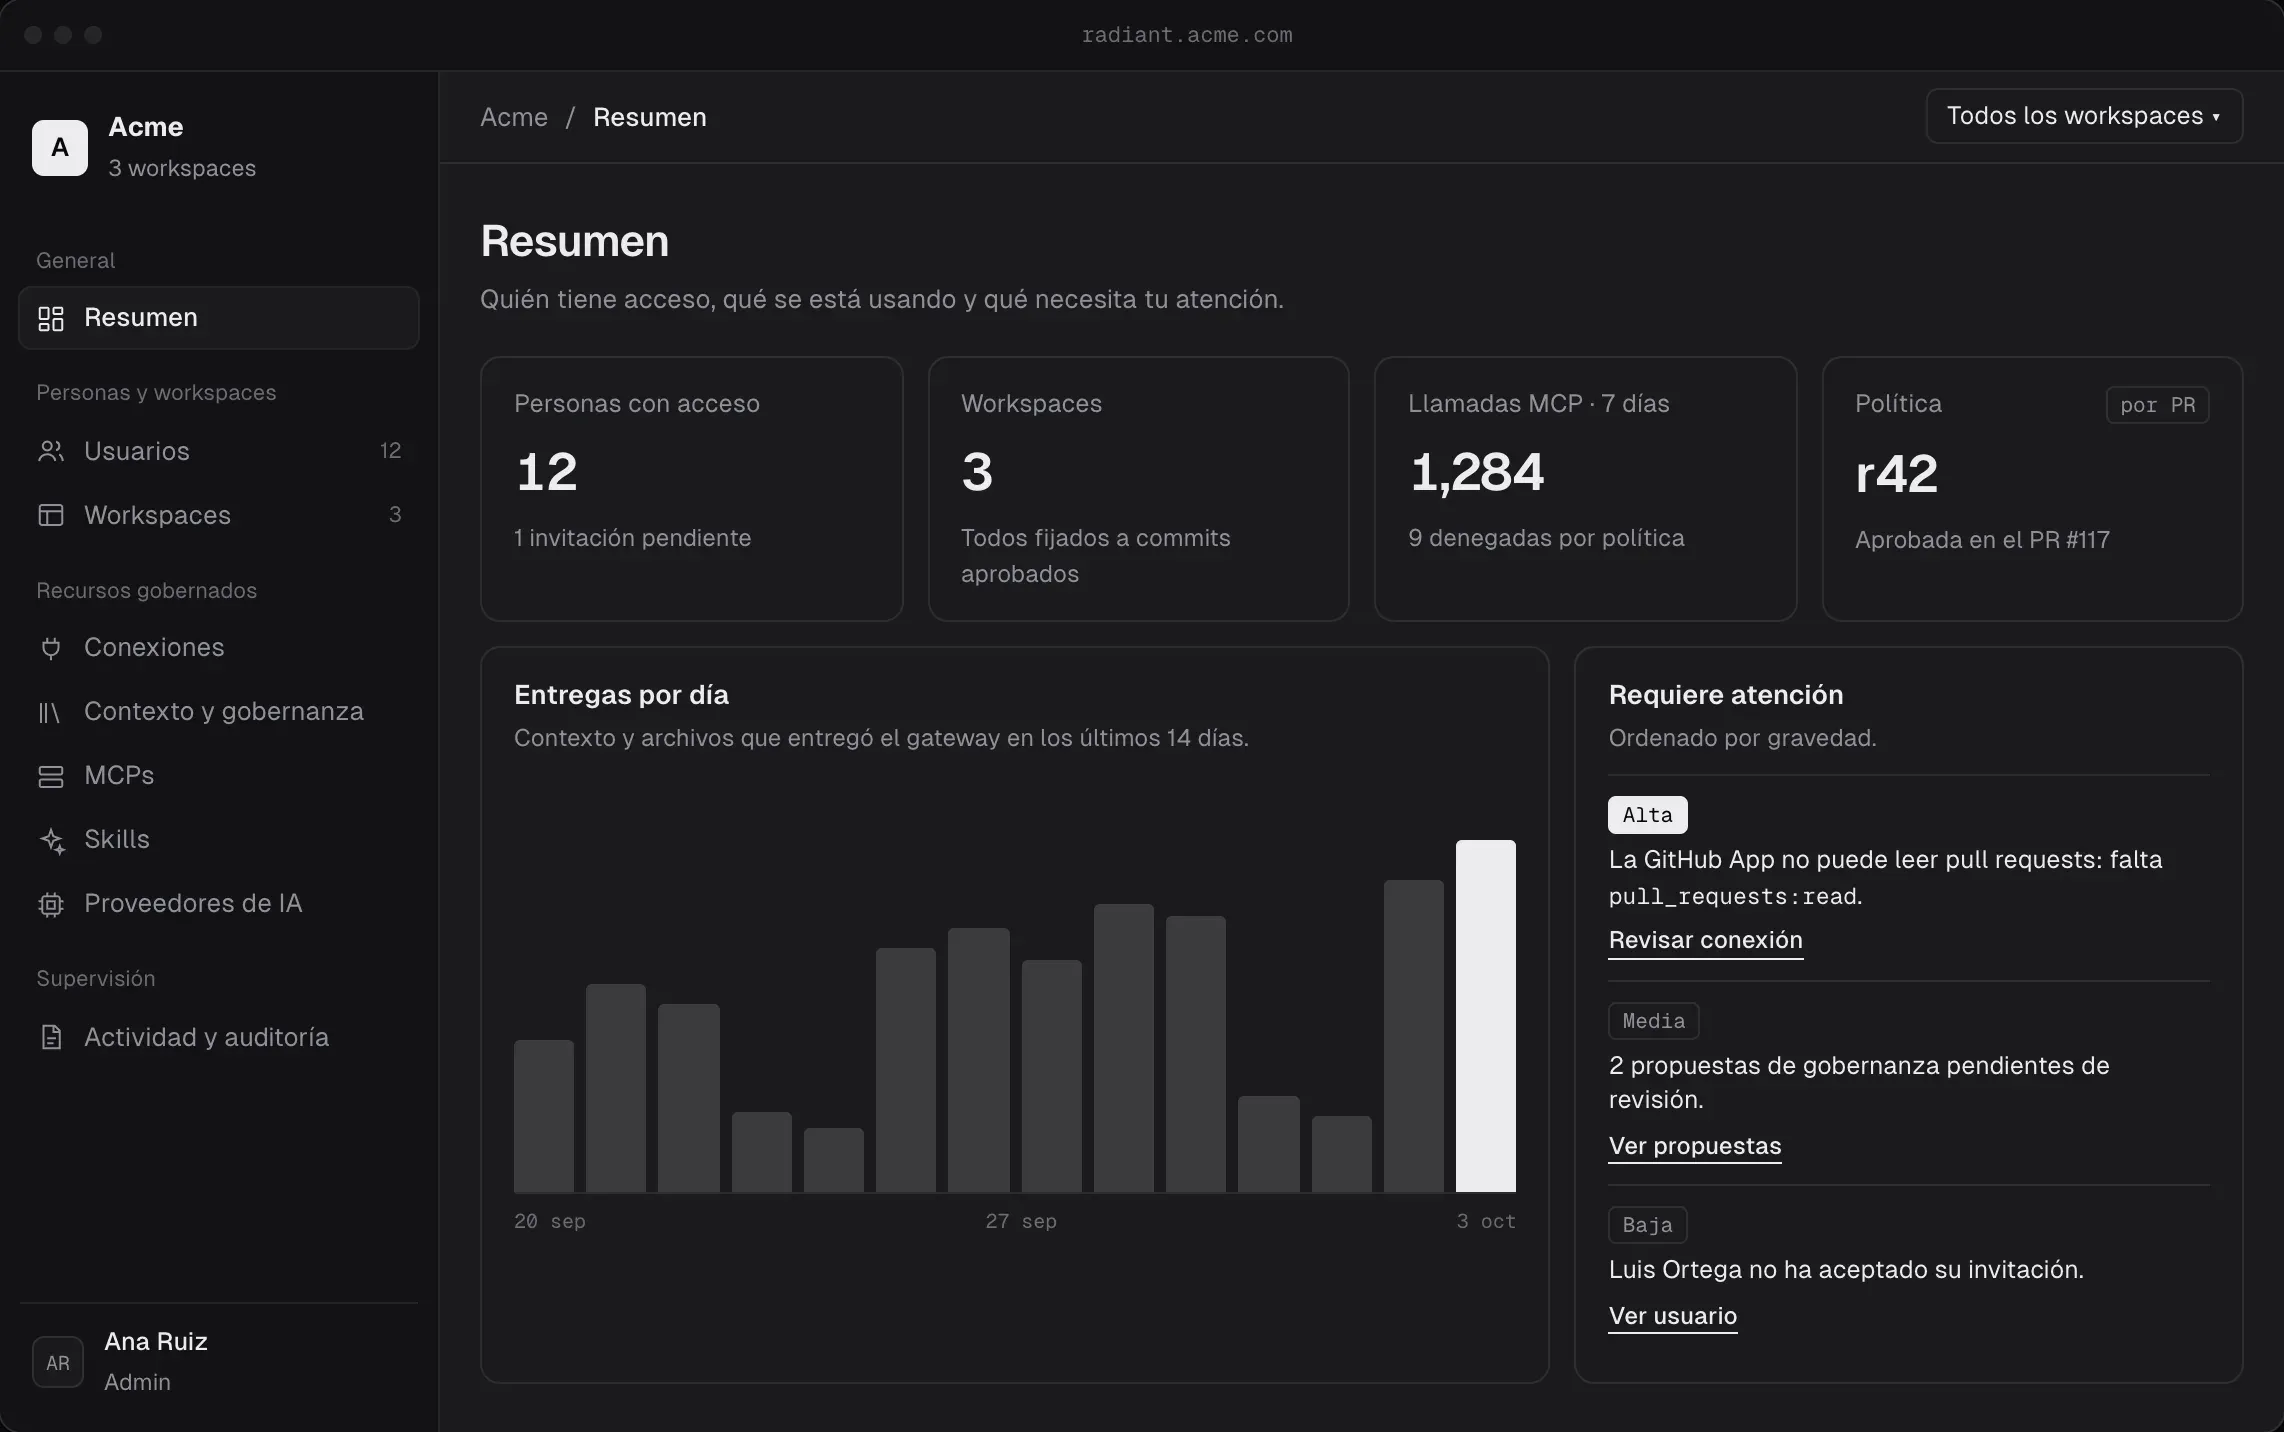Click the radiant.acme.com address bar
This screenshot has width=2284, height=1432.
[x=1187, y=35]
